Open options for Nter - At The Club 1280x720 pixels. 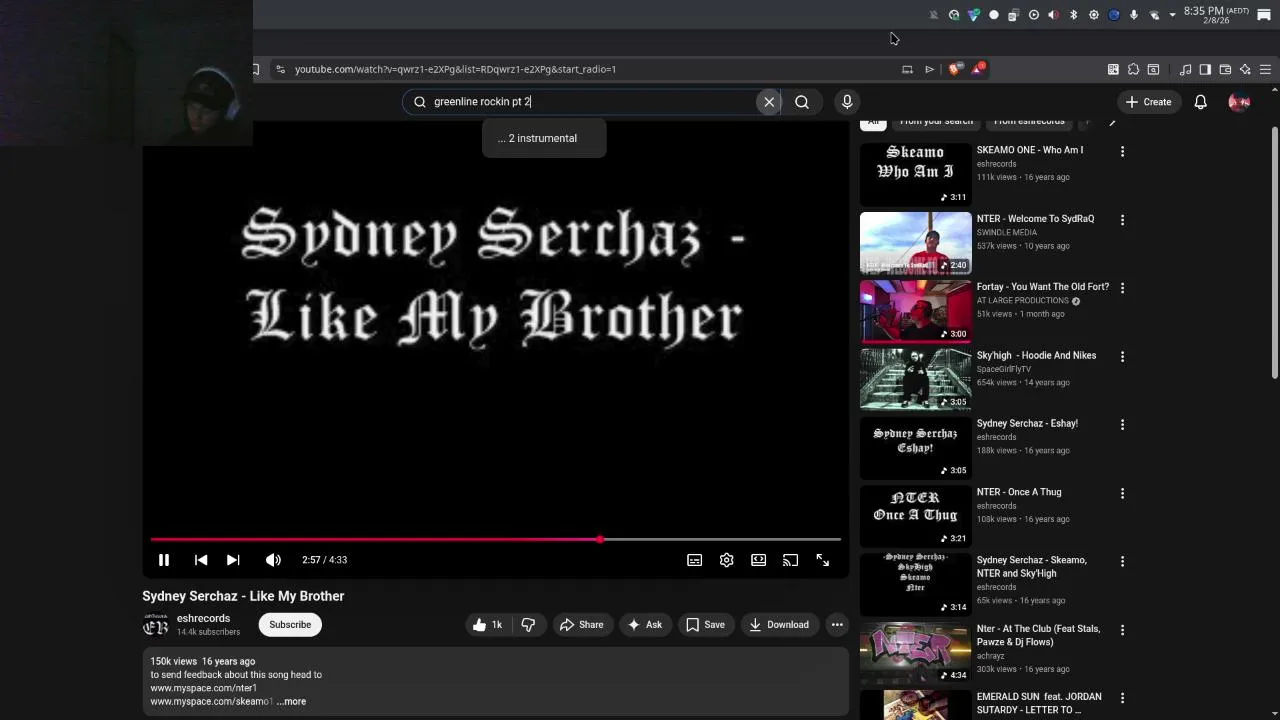tap(1122, 631)
